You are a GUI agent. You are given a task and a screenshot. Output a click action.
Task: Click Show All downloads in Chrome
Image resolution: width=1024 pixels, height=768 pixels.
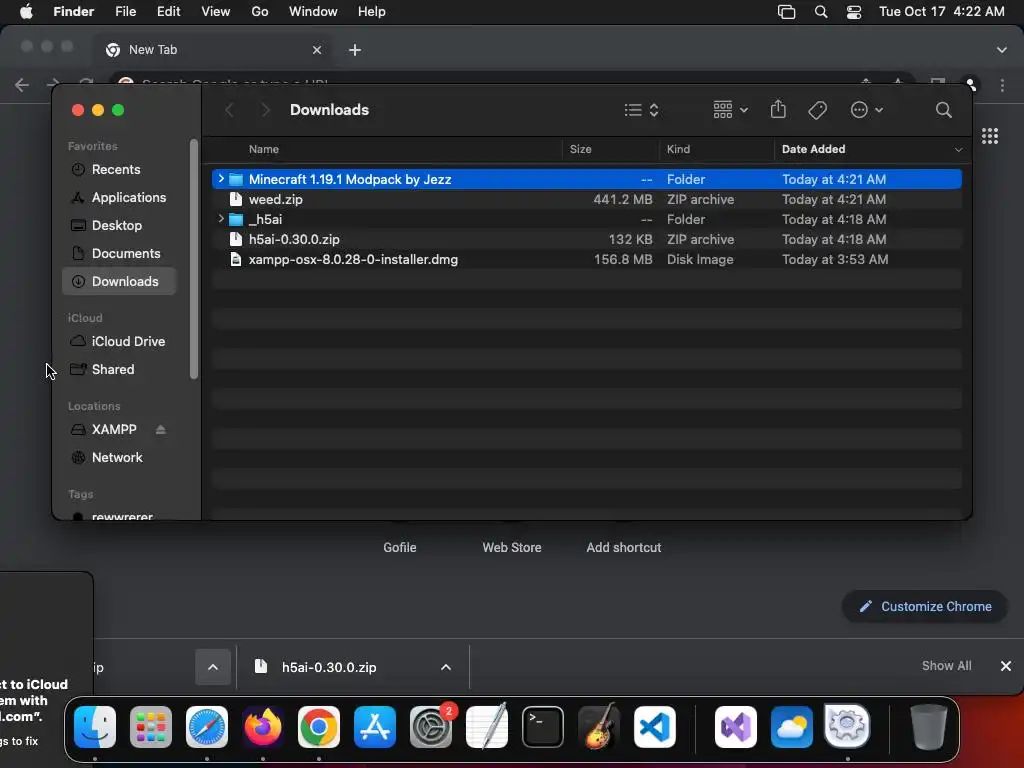[x=946, y=665]
